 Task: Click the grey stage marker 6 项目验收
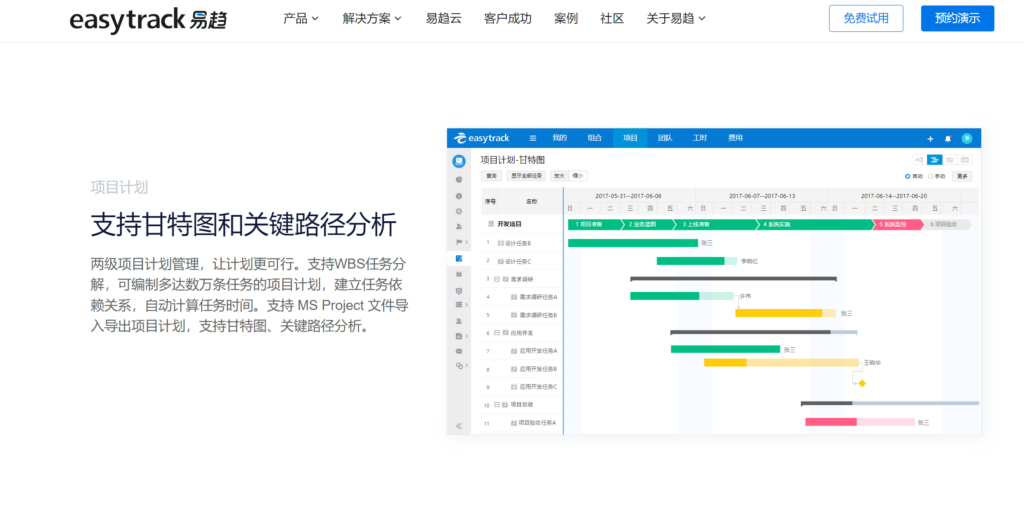click(x=948, y=224)
